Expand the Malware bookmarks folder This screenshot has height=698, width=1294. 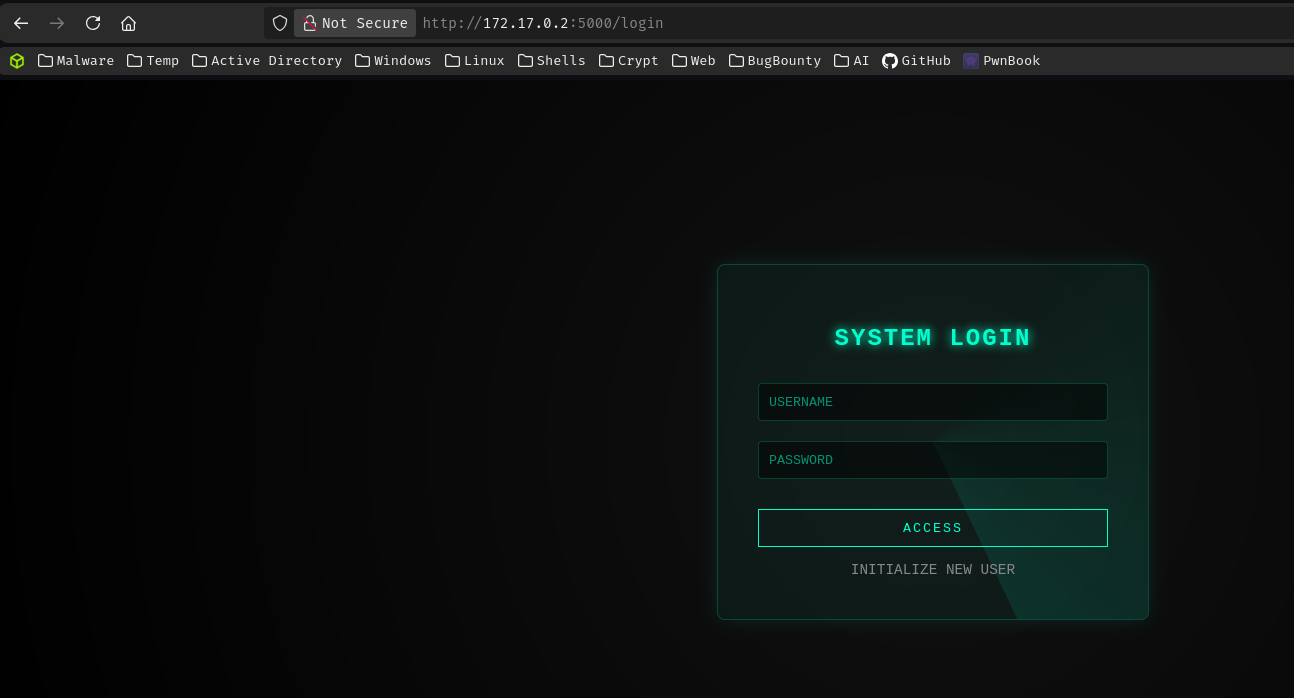tap(76, 61)
